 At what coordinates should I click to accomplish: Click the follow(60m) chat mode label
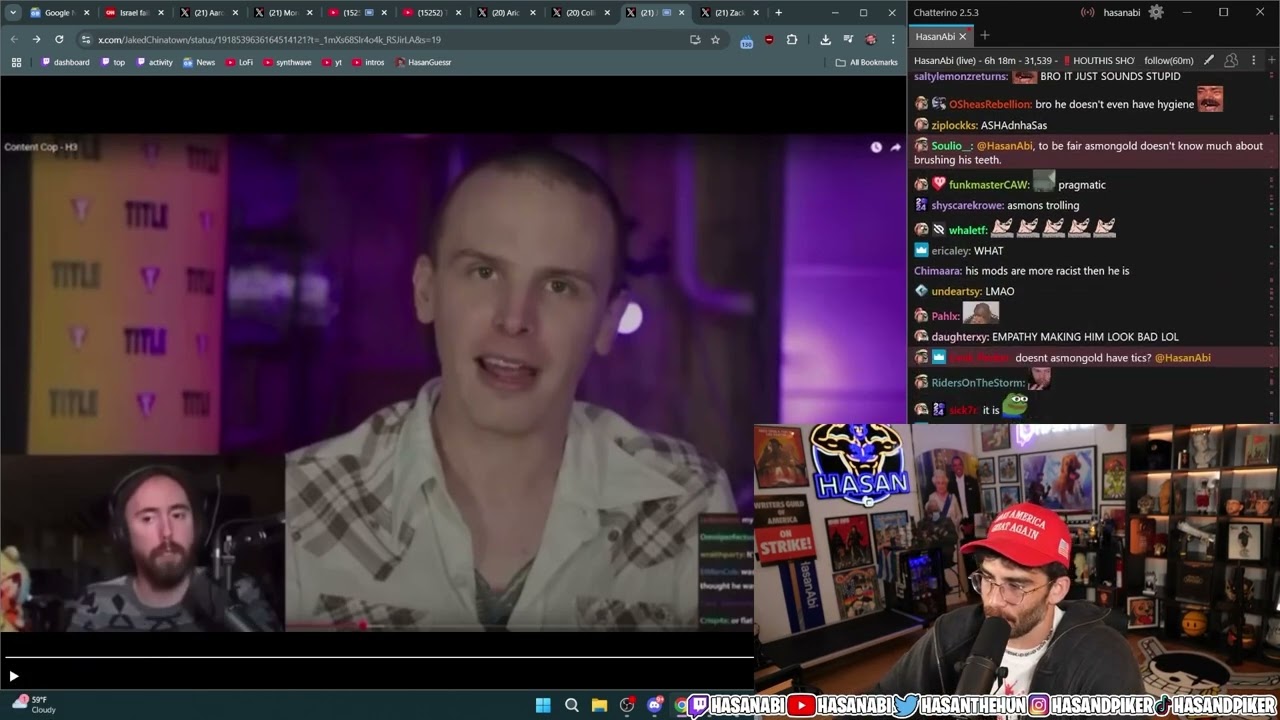pos(1168,61)
